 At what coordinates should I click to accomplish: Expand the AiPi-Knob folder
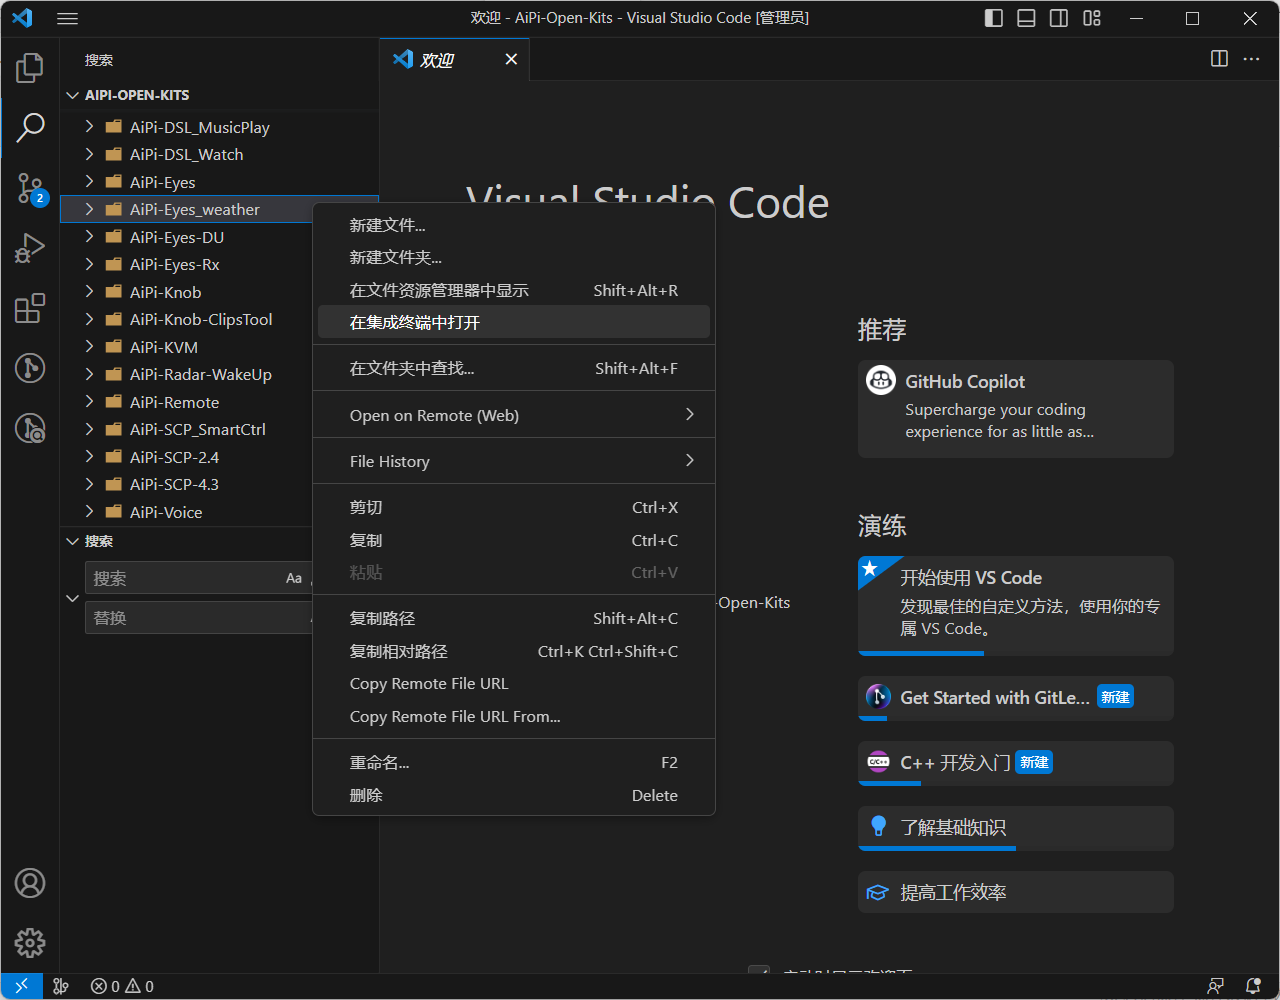pyautogui.click(x=89, y=292)
